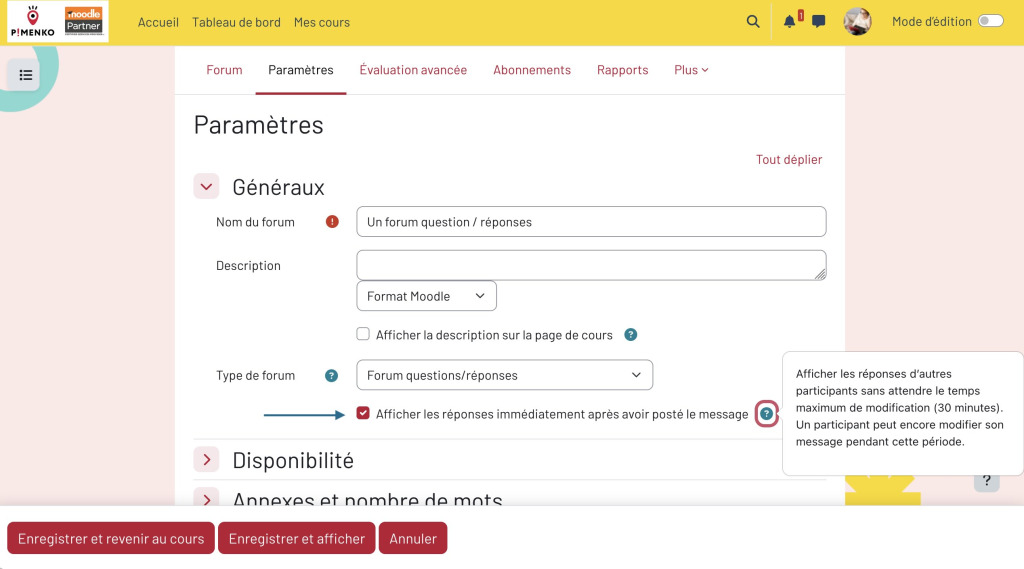Screen dimensions: 1024x569
Task: Open the messaging chat bubble icon
Action: pyautogui.click(x=818, y=22)
